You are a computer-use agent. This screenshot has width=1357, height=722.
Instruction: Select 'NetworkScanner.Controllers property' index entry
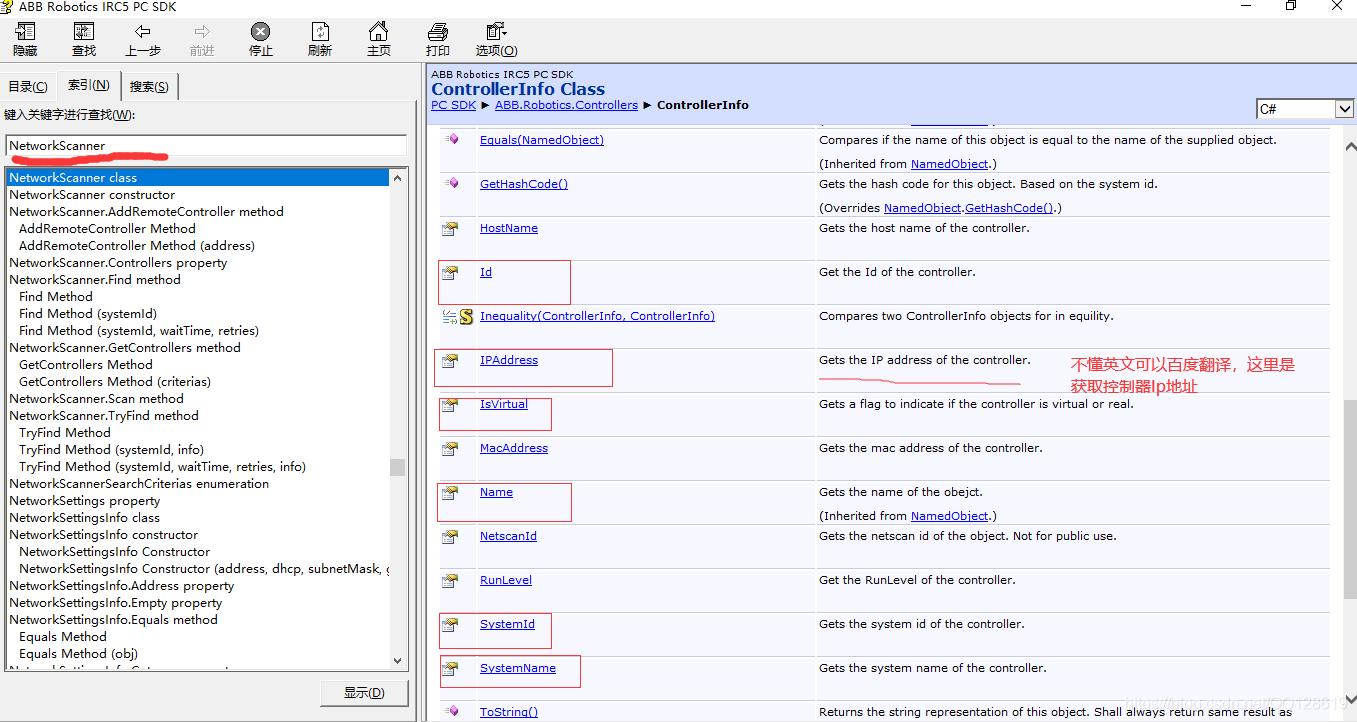(x=118, y=263)
